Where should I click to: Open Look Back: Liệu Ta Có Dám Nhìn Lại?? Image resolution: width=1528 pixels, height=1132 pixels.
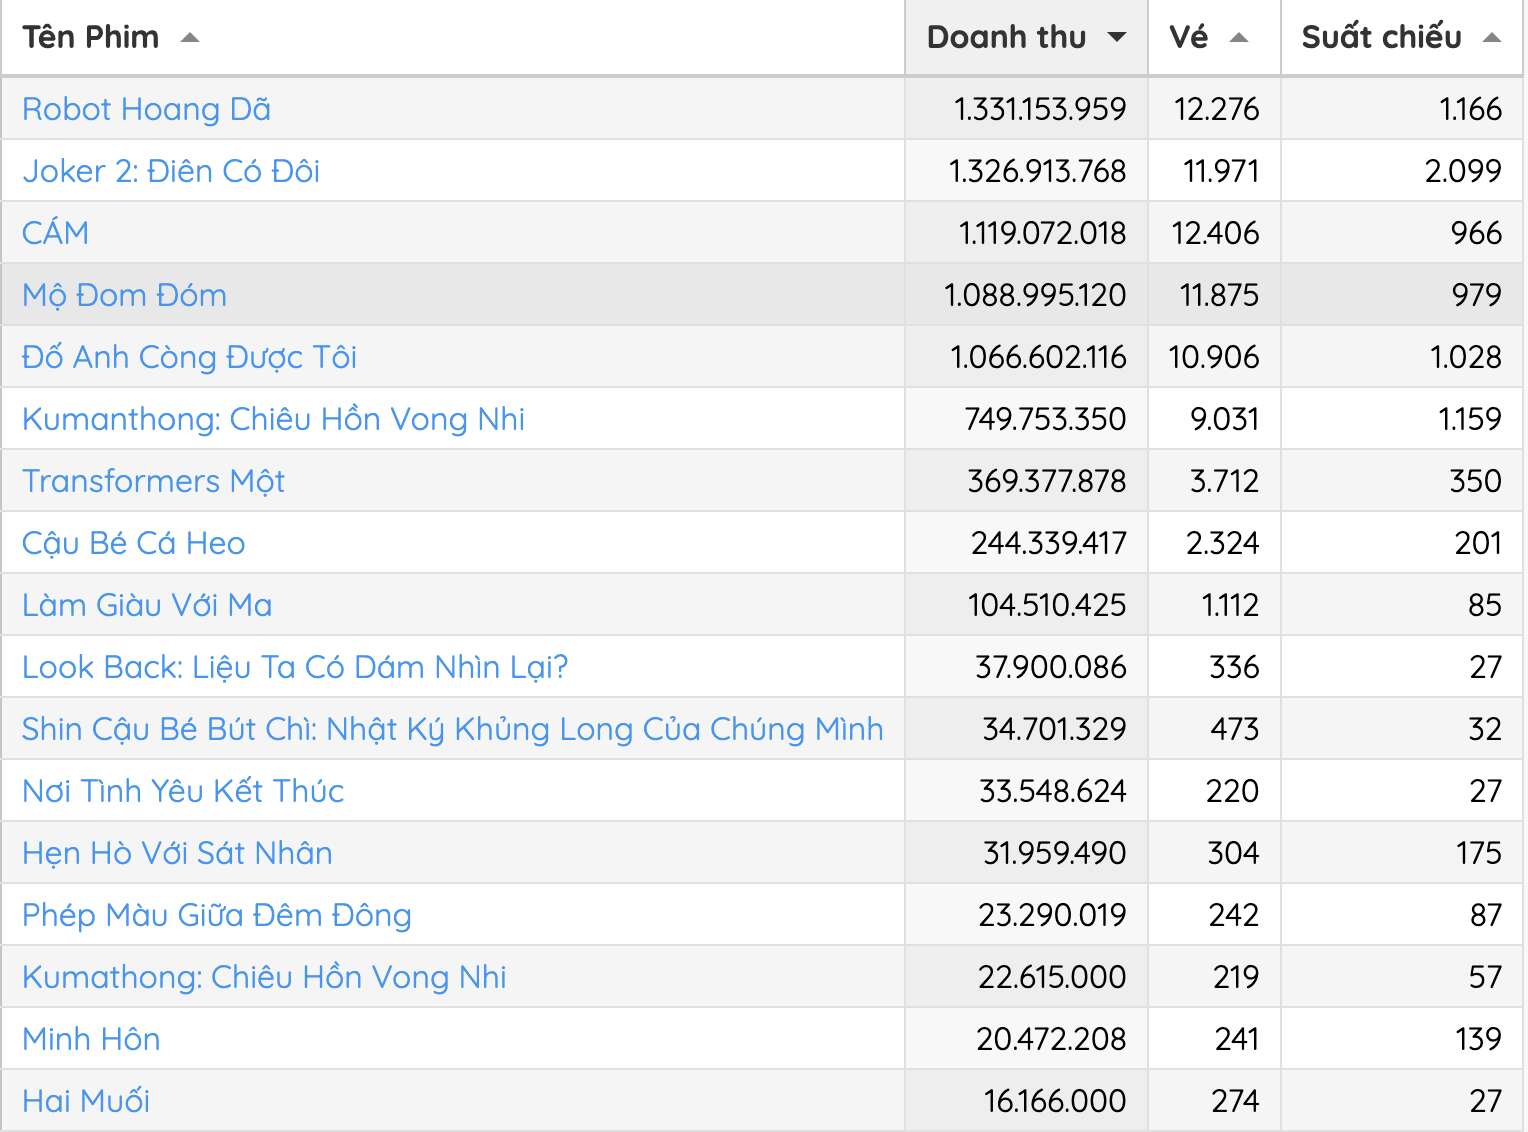click(x=295, y=667)
